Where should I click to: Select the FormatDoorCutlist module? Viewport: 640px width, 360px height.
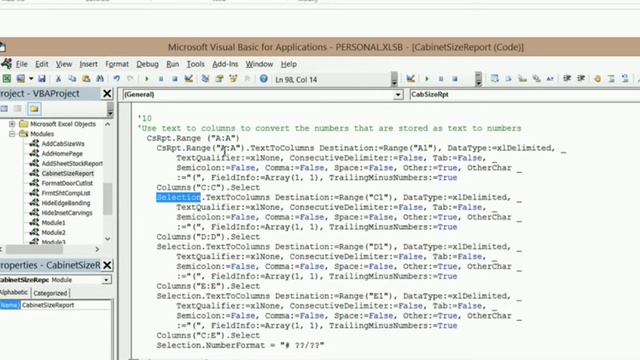(67, 183)
